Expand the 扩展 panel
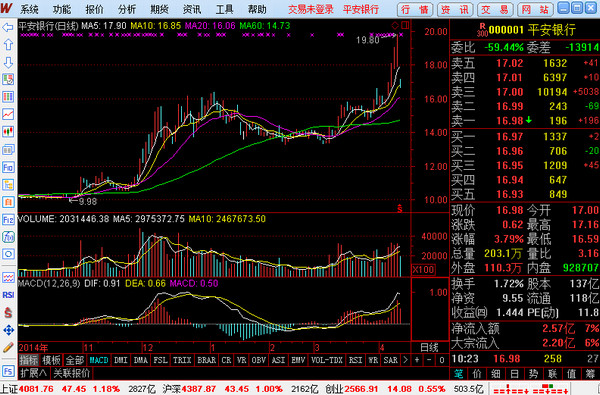 point(34,373)
